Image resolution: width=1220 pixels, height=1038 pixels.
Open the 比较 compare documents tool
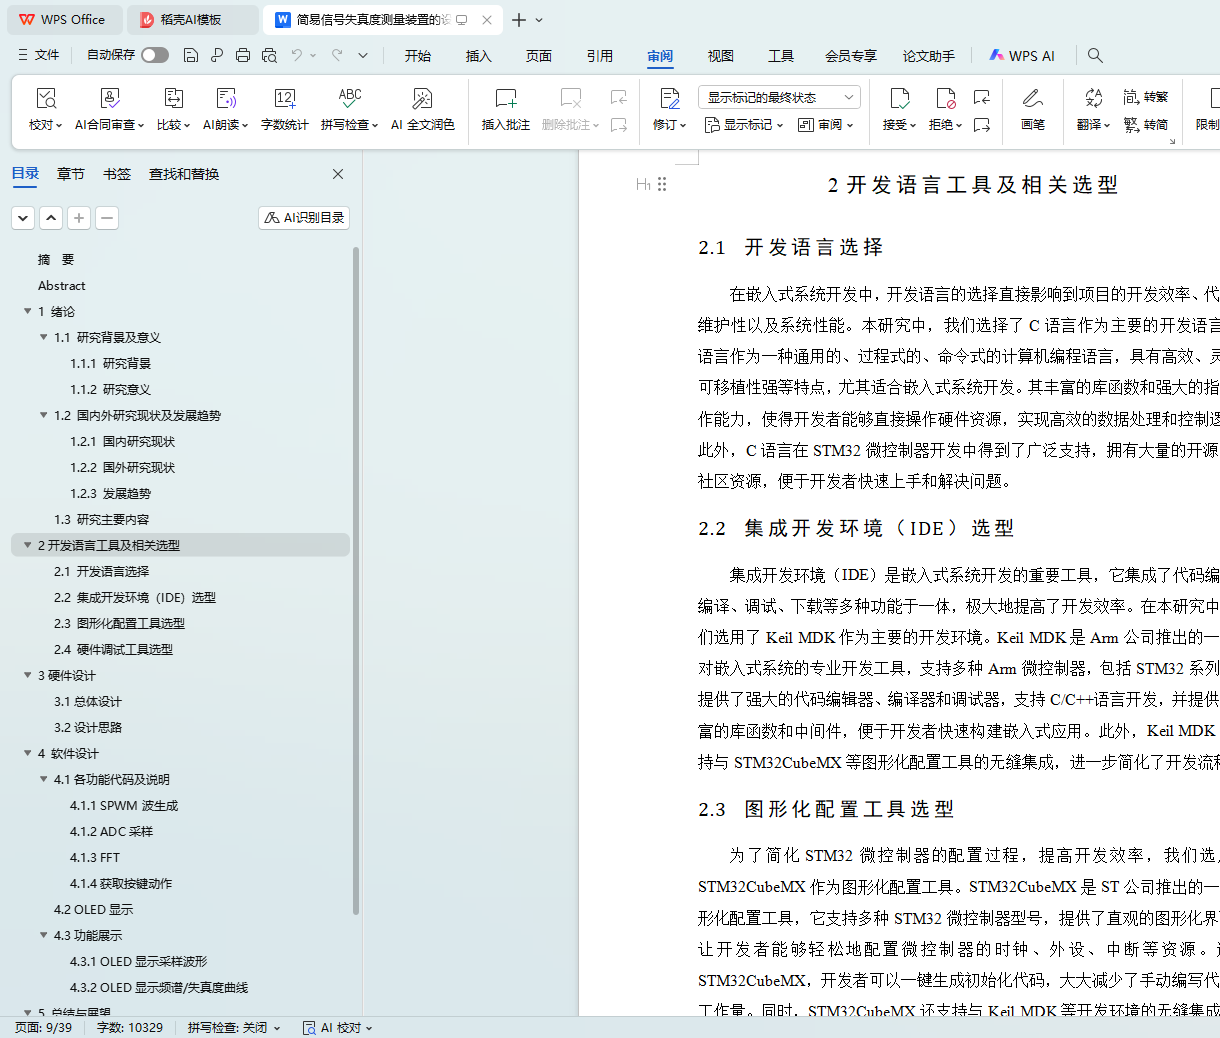point(173,99)
